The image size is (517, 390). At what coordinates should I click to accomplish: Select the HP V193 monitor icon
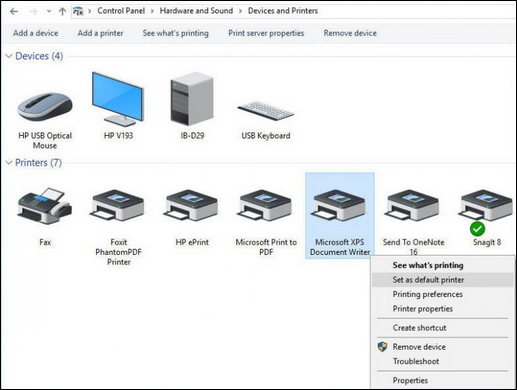[118, 99]
